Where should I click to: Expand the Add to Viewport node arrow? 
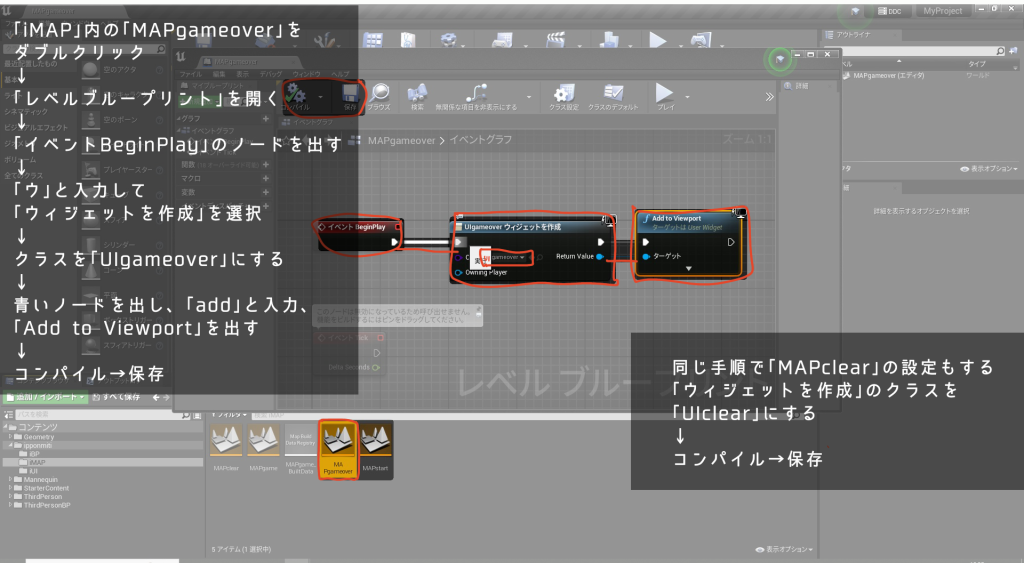point(688,268)
